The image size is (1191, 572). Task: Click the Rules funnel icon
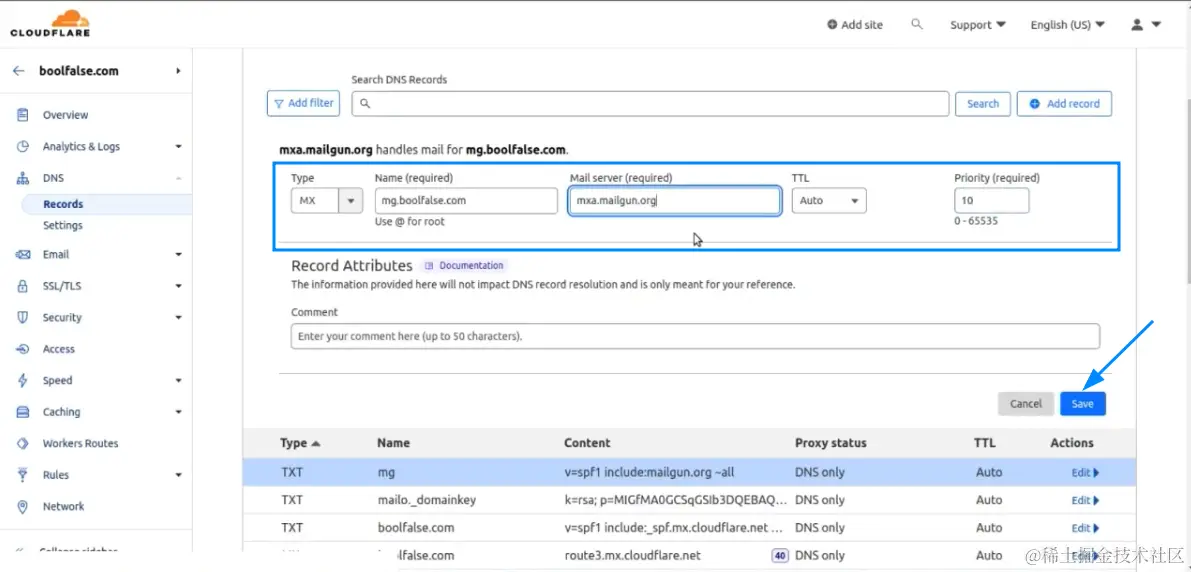(x=23, y=475)
